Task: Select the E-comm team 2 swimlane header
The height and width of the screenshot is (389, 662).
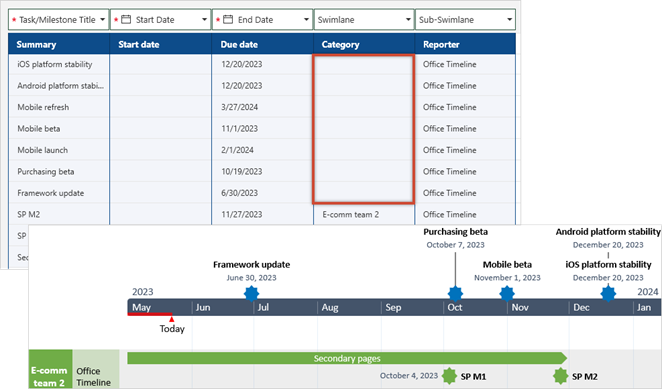Action: pyautogui.click(x=50, y=369)
